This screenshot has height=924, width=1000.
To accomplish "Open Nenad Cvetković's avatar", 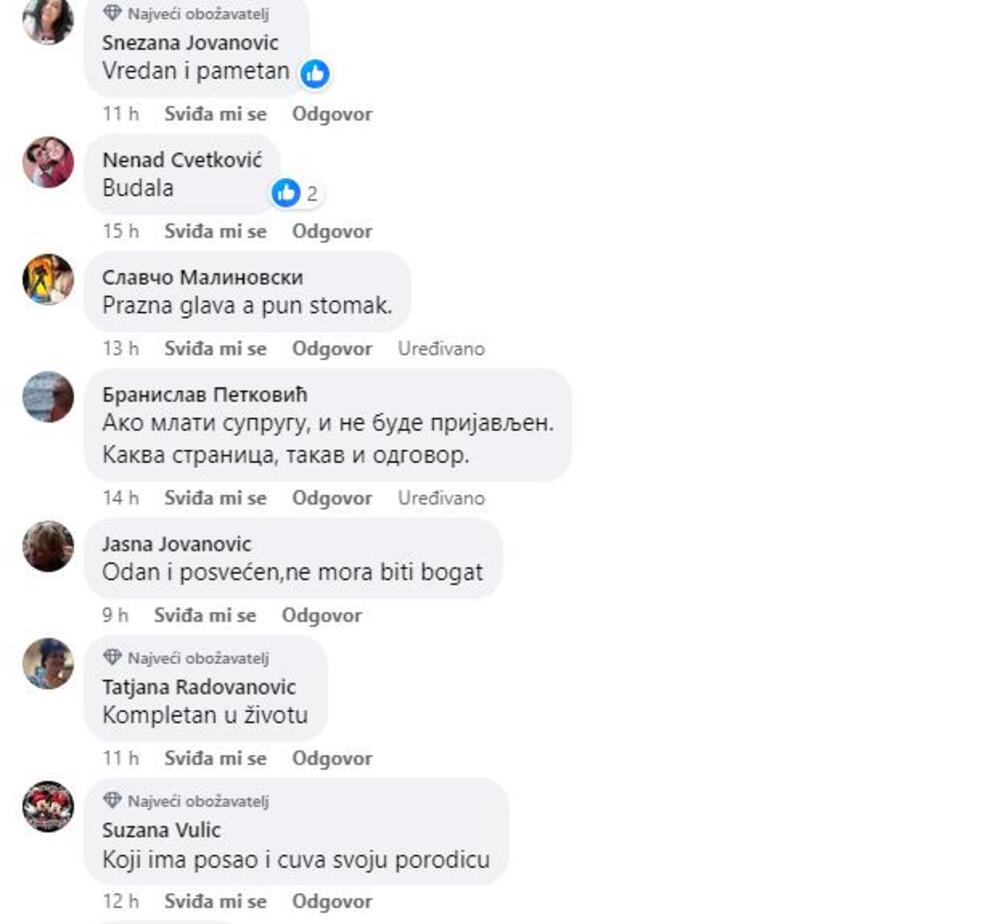I will click(48, 162).
